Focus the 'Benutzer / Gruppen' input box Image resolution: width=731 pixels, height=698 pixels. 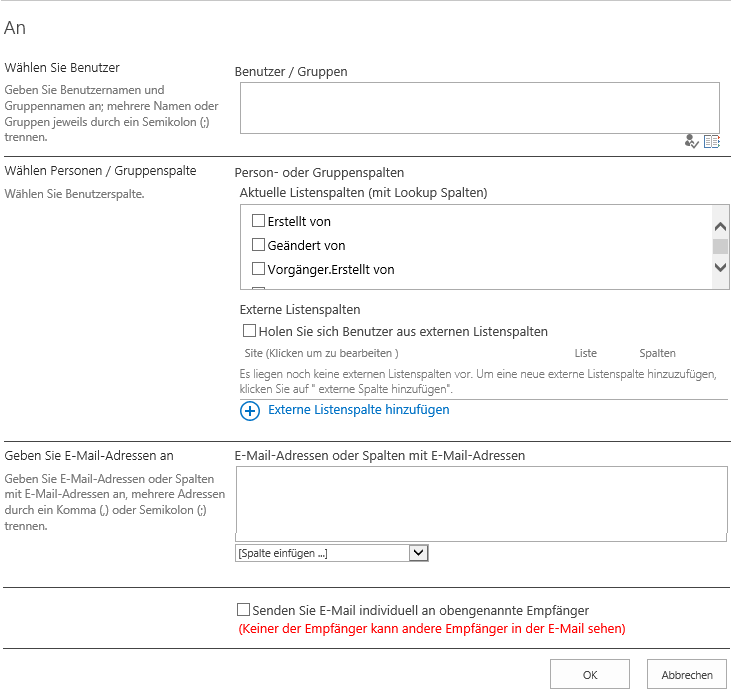coord(479,107)
